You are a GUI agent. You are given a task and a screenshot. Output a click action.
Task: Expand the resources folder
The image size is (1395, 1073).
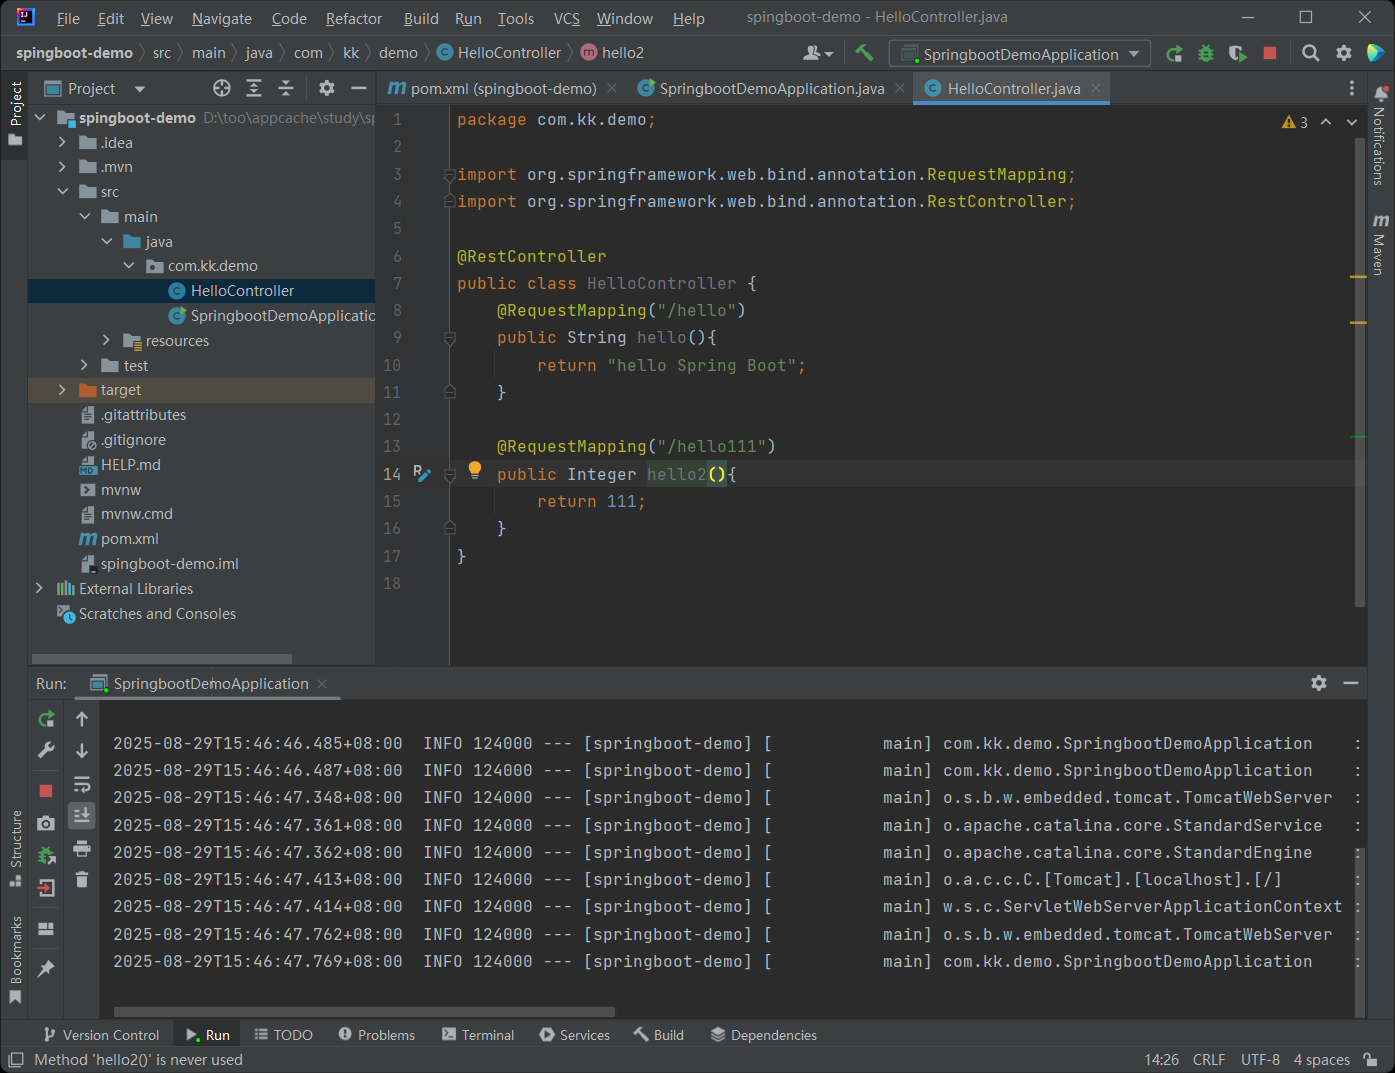click(106, 341)
